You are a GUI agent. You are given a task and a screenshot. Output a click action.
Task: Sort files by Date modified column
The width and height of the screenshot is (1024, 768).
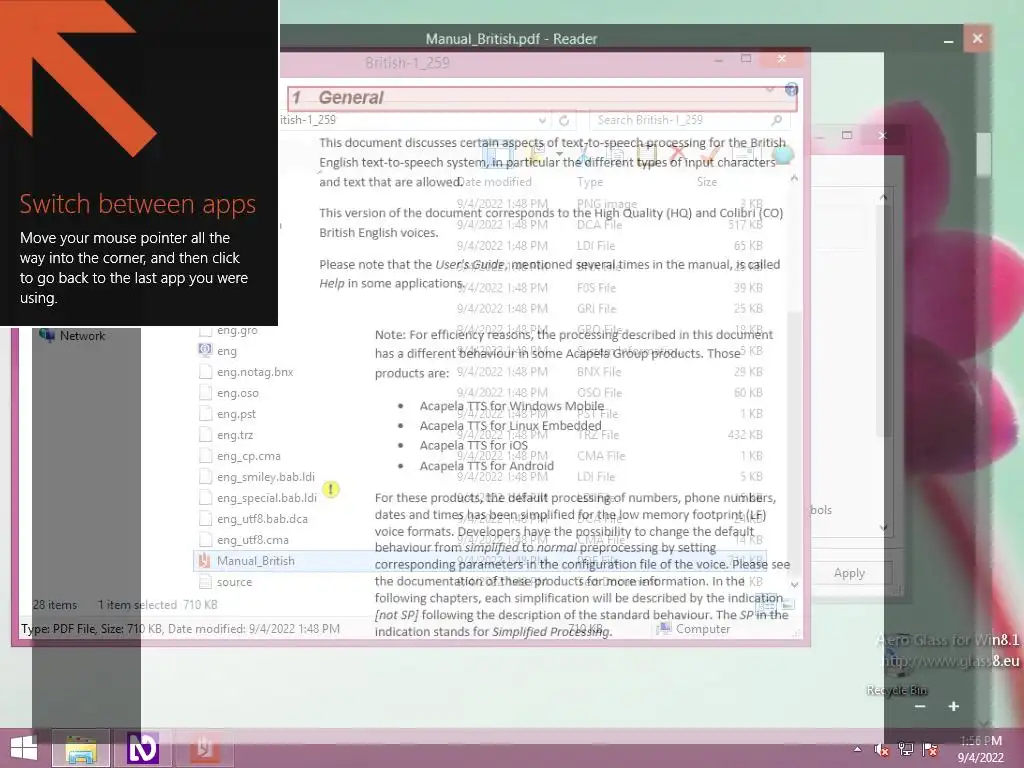coord(494,182)
